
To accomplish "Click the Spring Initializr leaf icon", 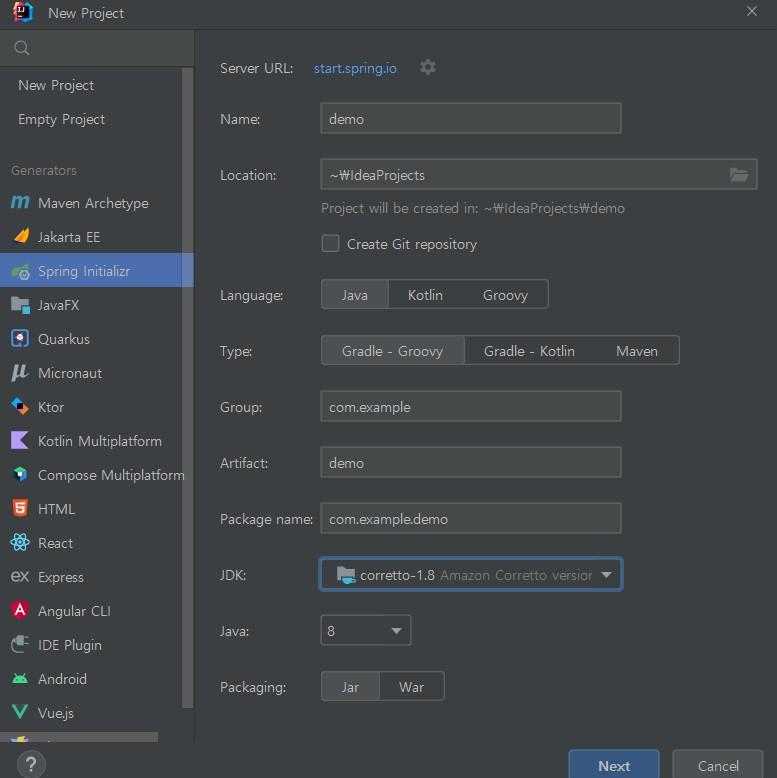I will (x=20, y=271).
